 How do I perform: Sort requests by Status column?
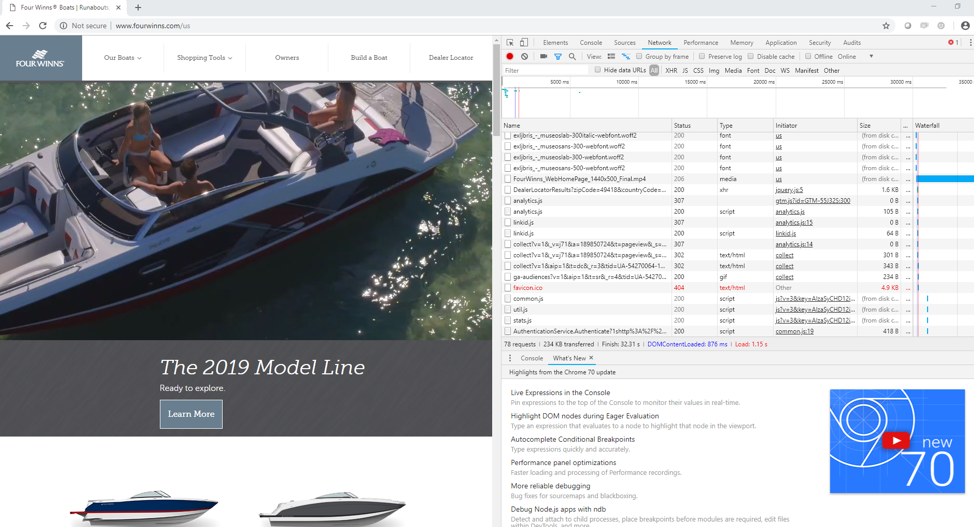[x=694, y=126]
